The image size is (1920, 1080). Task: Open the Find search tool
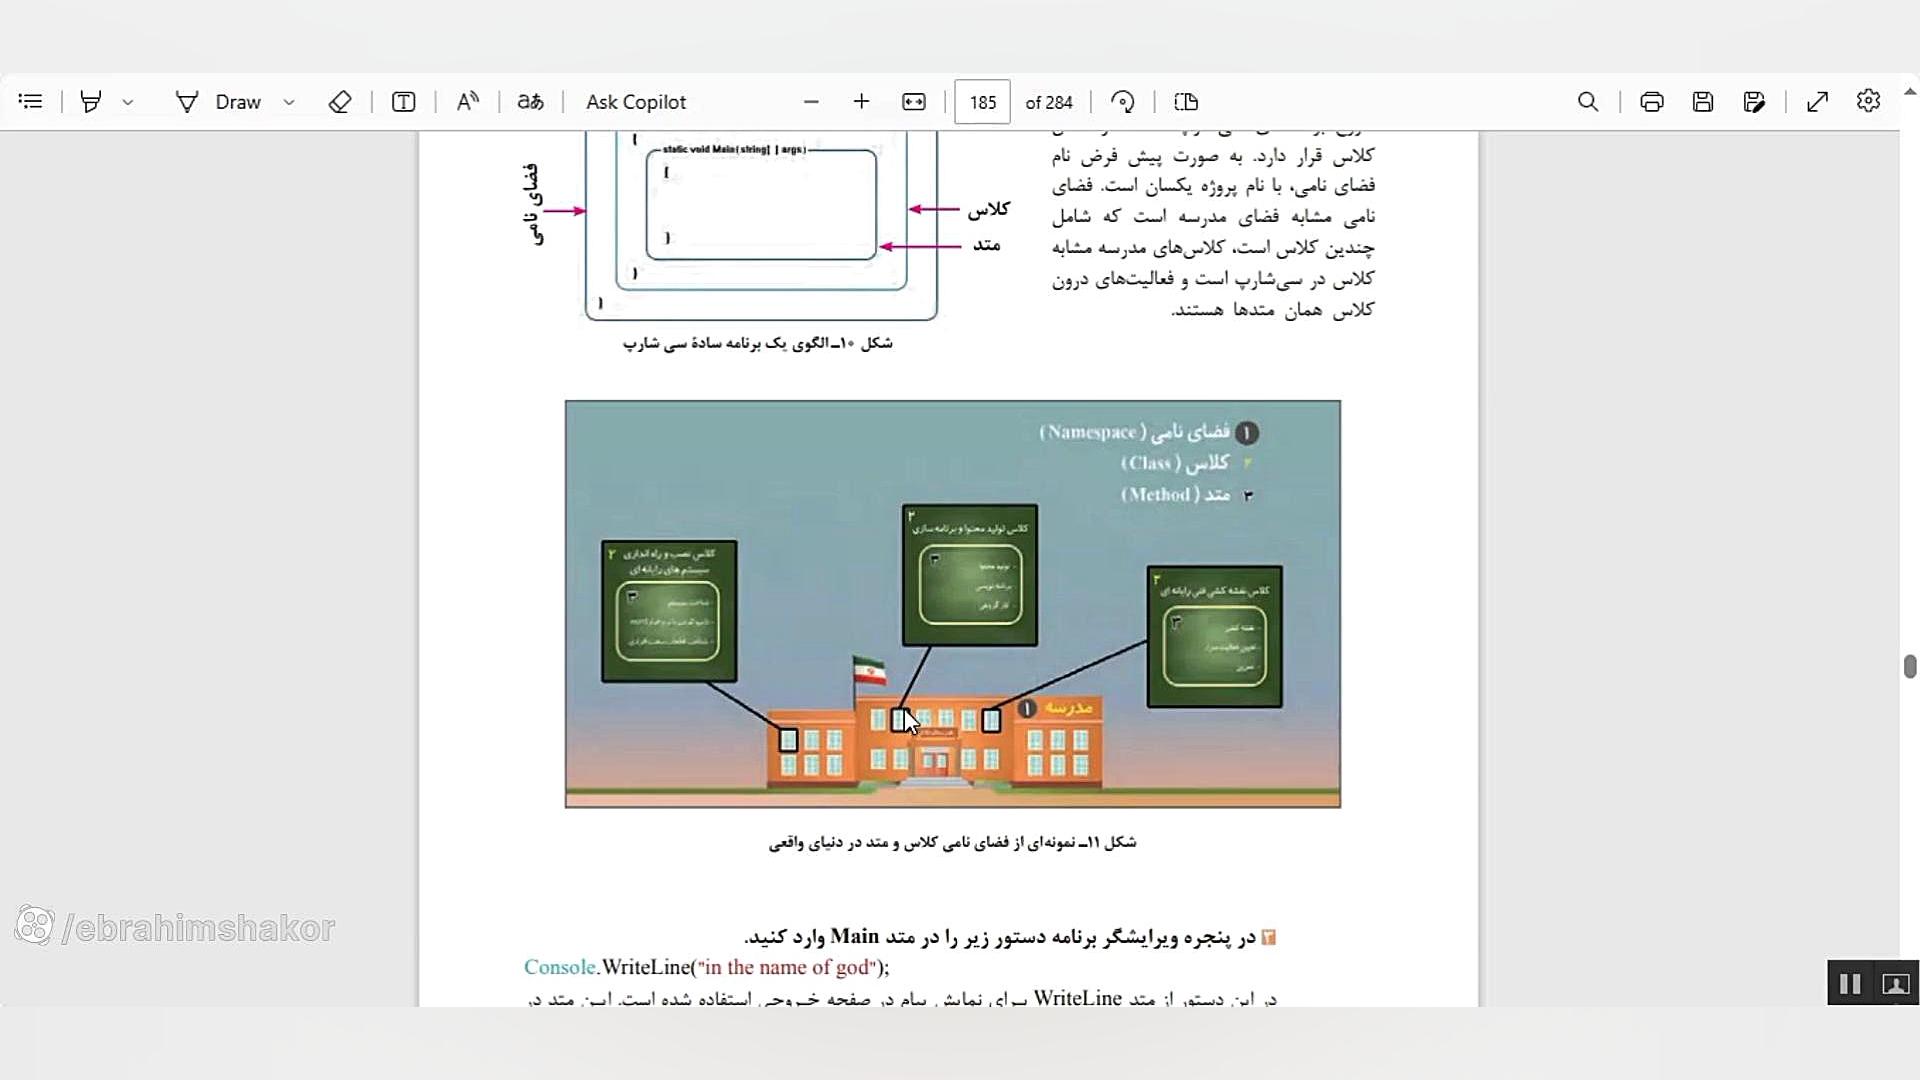tap(1588, 102)
